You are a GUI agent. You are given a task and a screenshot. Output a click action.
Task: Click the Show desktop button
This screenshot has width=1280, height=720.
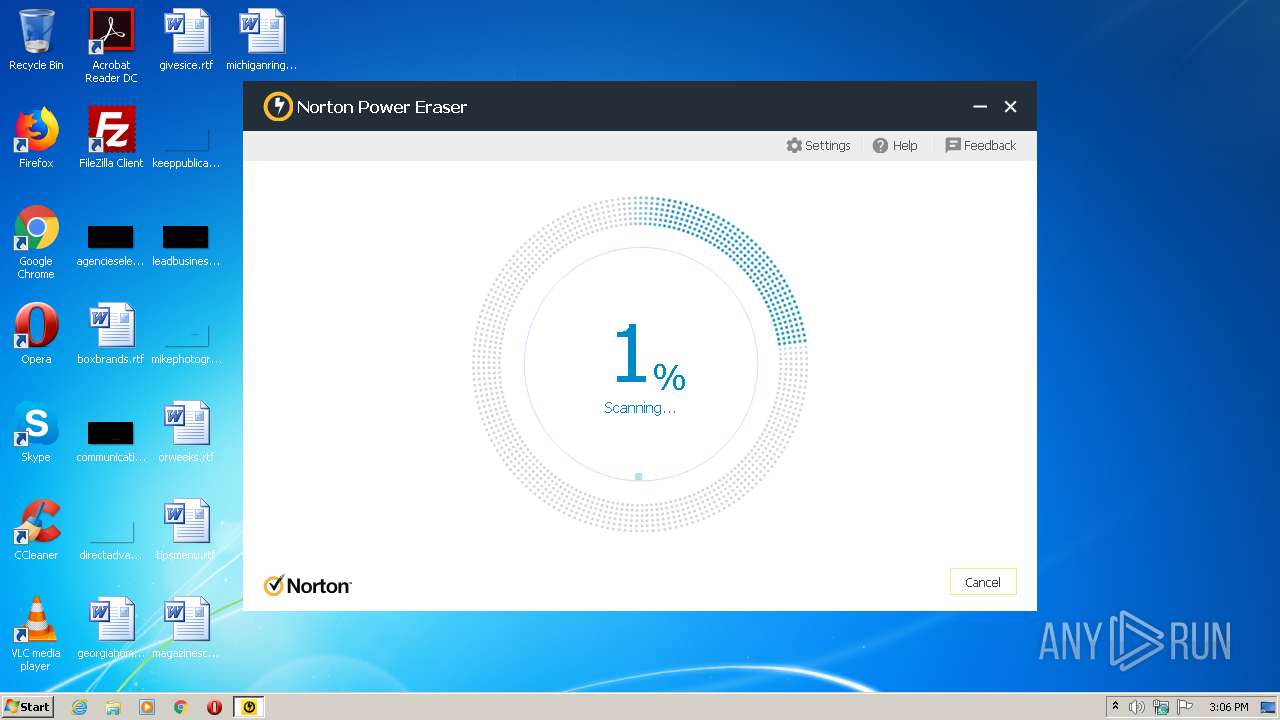pyautogui.click(x=1269, y=707)
